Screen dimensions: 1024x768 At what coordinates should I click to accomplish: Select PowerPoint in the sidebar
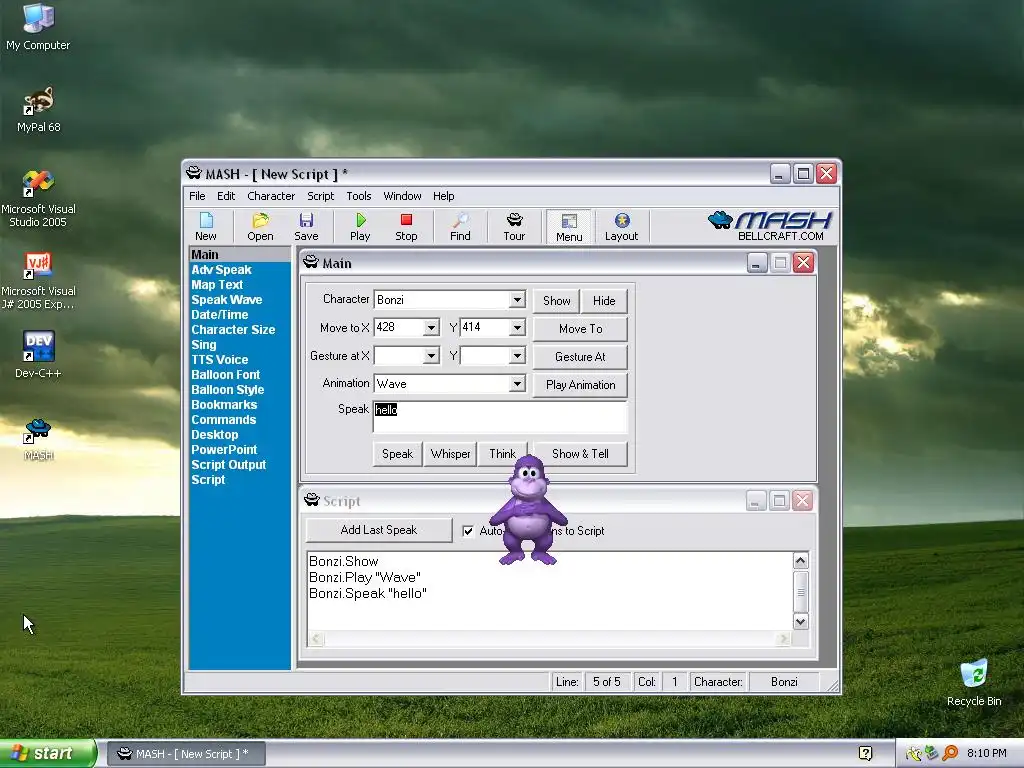tap(224, 450)
